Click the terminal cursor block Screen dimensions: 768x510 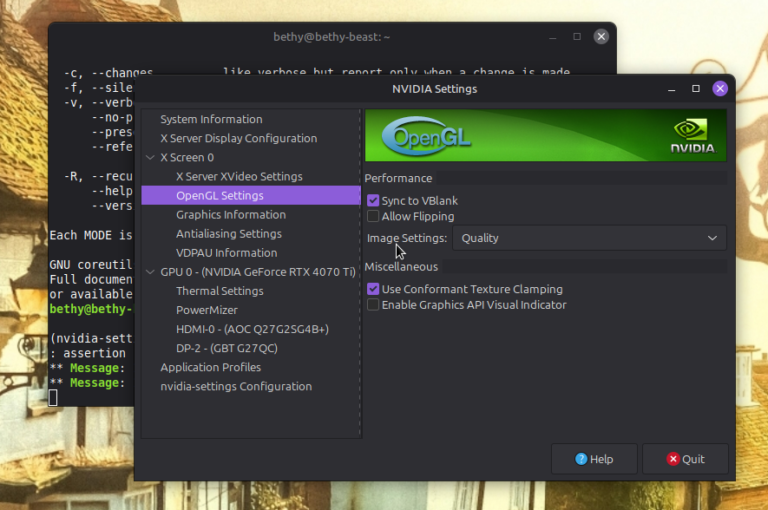click(x=53, y=398)
